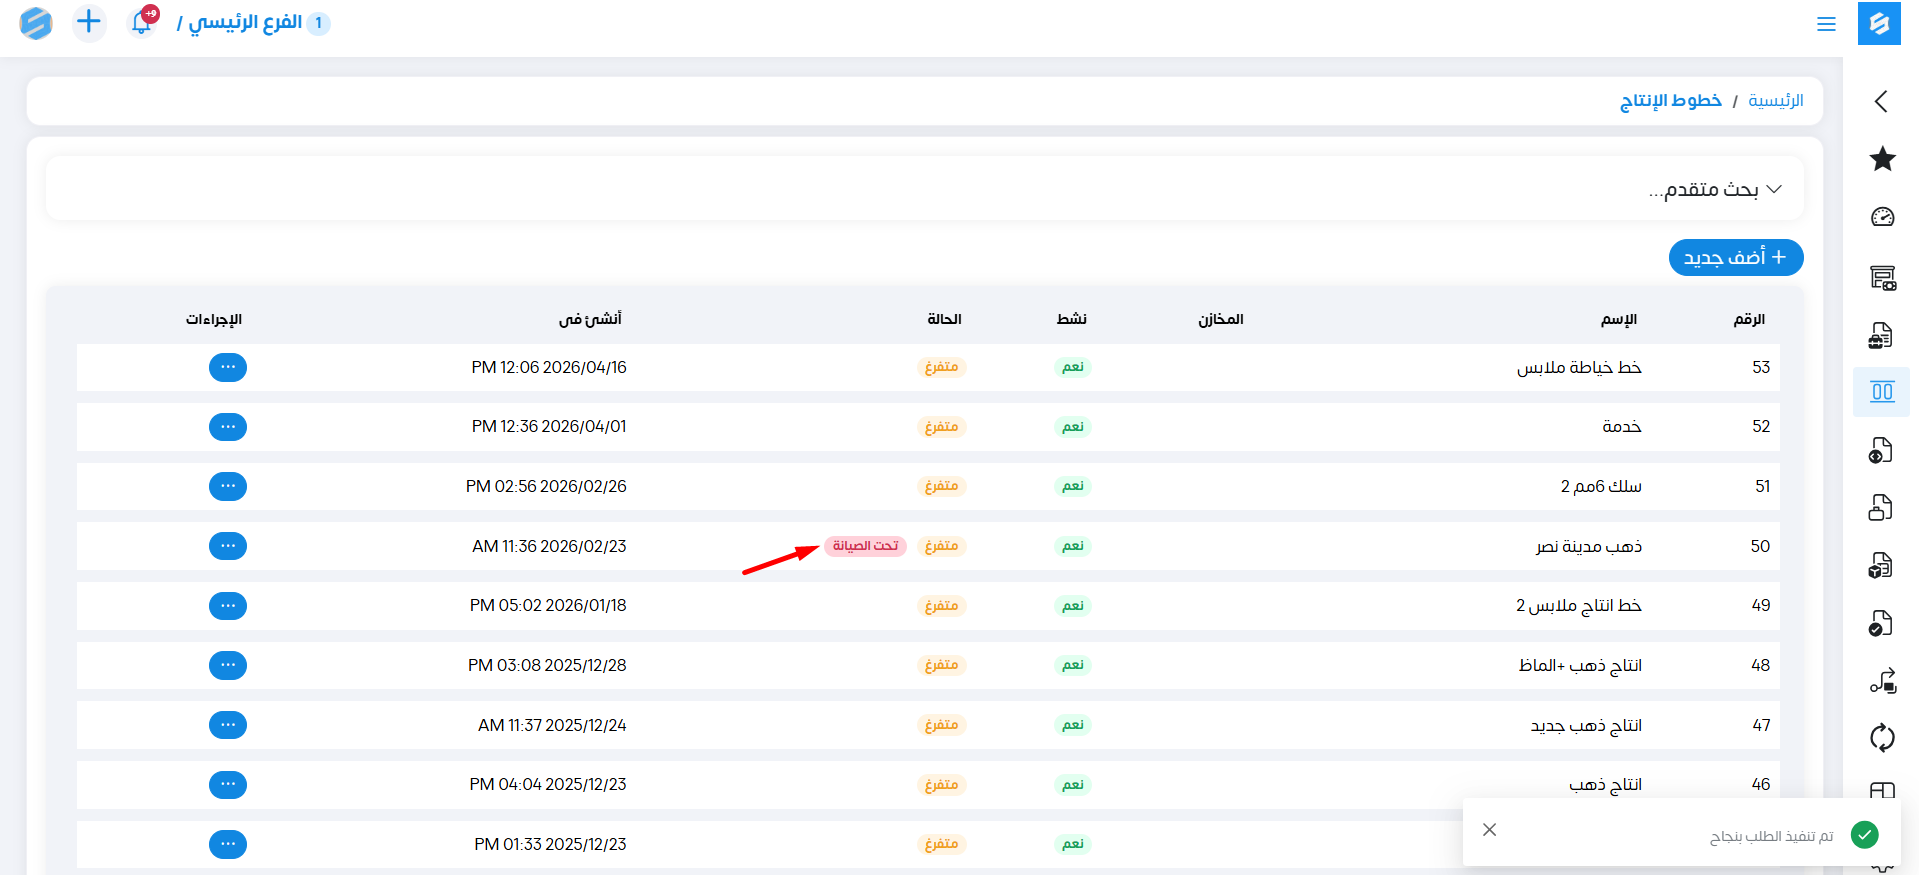This screenshot has height=875, width=1919.
Task: Click the notifications bell icon
Action: tap(142, 22)
